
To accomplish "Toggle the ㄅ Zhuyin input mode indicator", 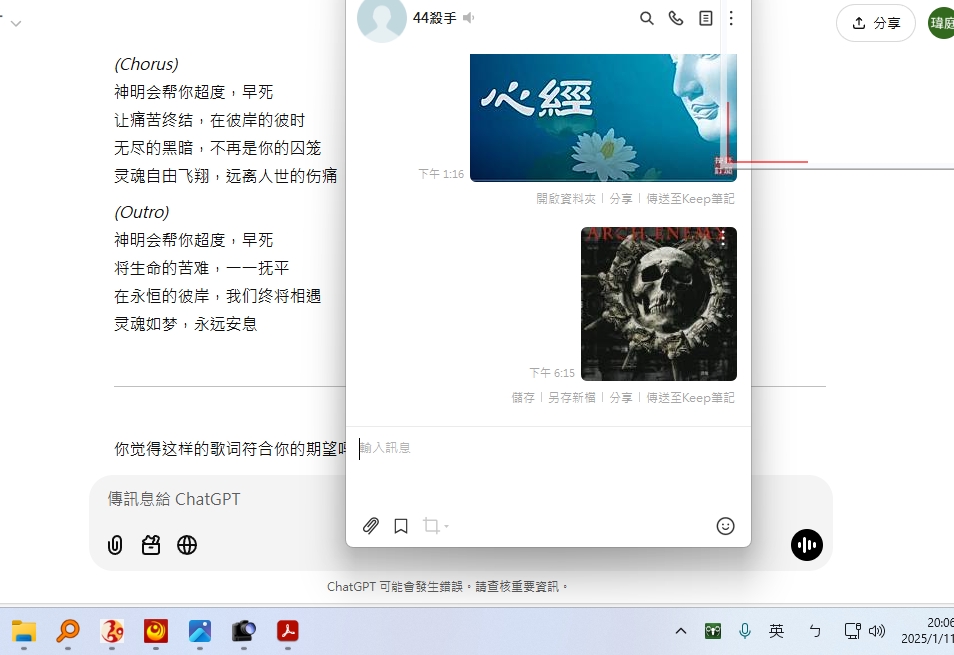I will (x=815, y=631).
